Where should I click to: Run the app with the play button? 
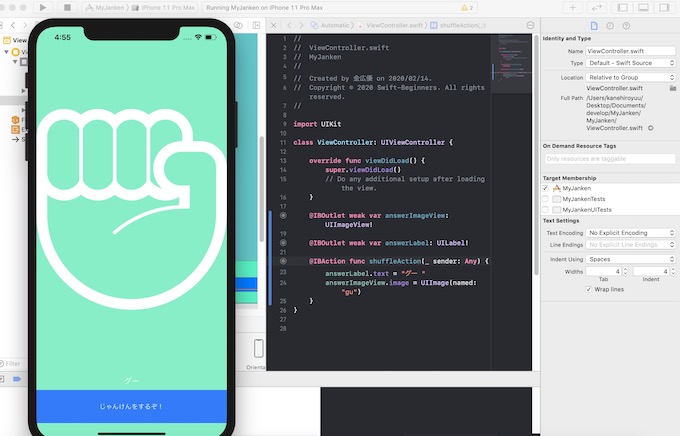point(42,7)
